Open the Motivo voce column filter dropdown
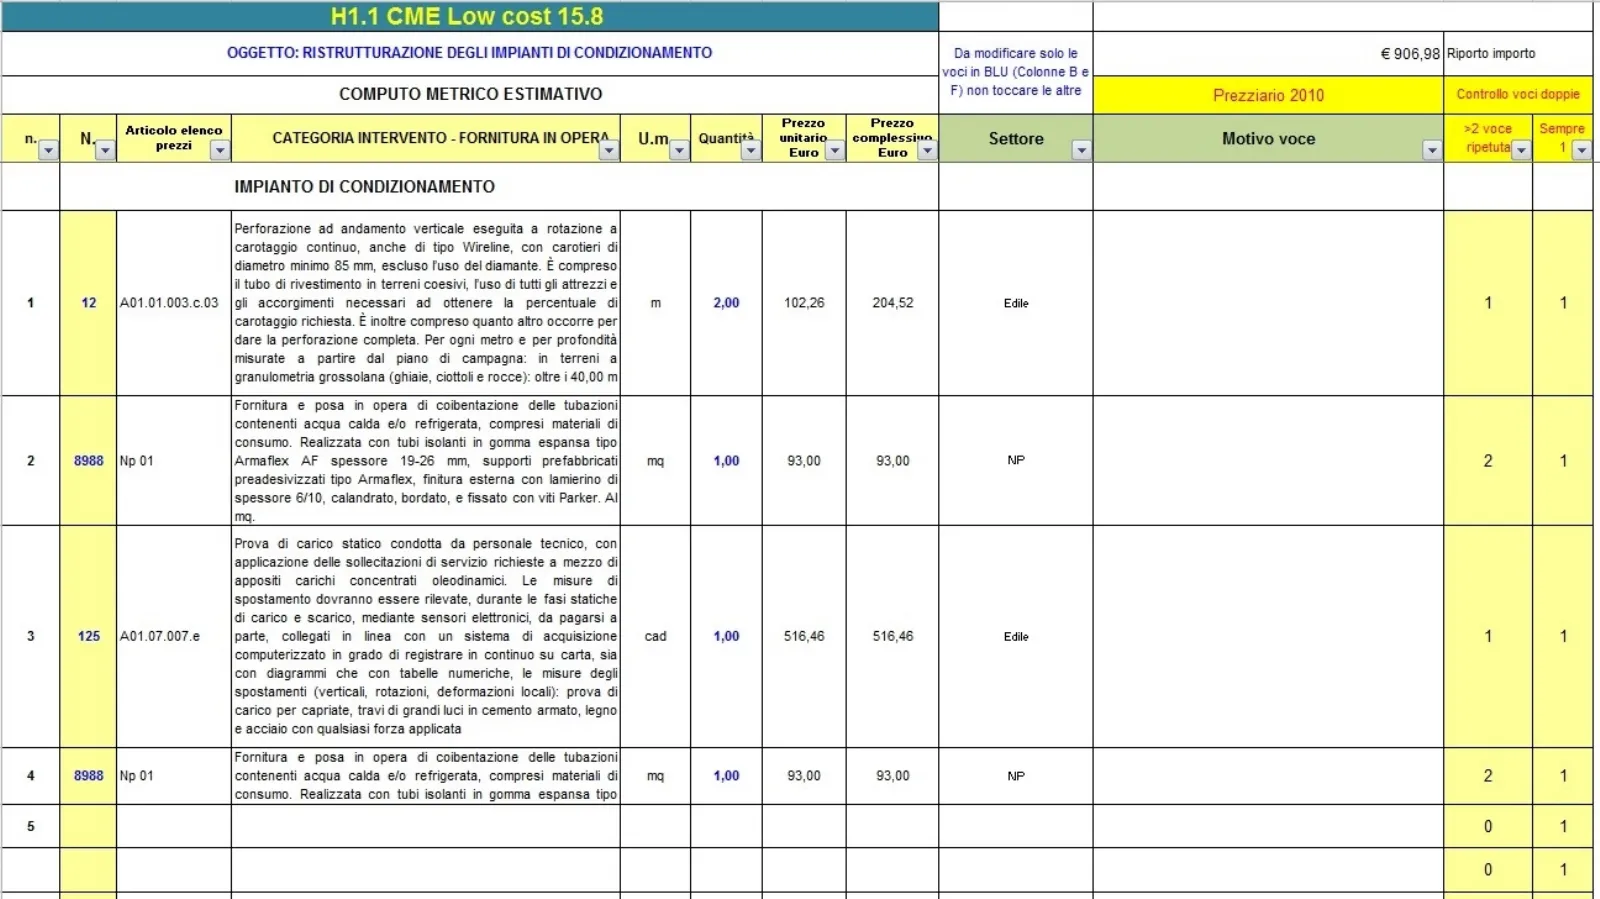This screenshot has height=899, width=1600. [x=1432, y=150]
